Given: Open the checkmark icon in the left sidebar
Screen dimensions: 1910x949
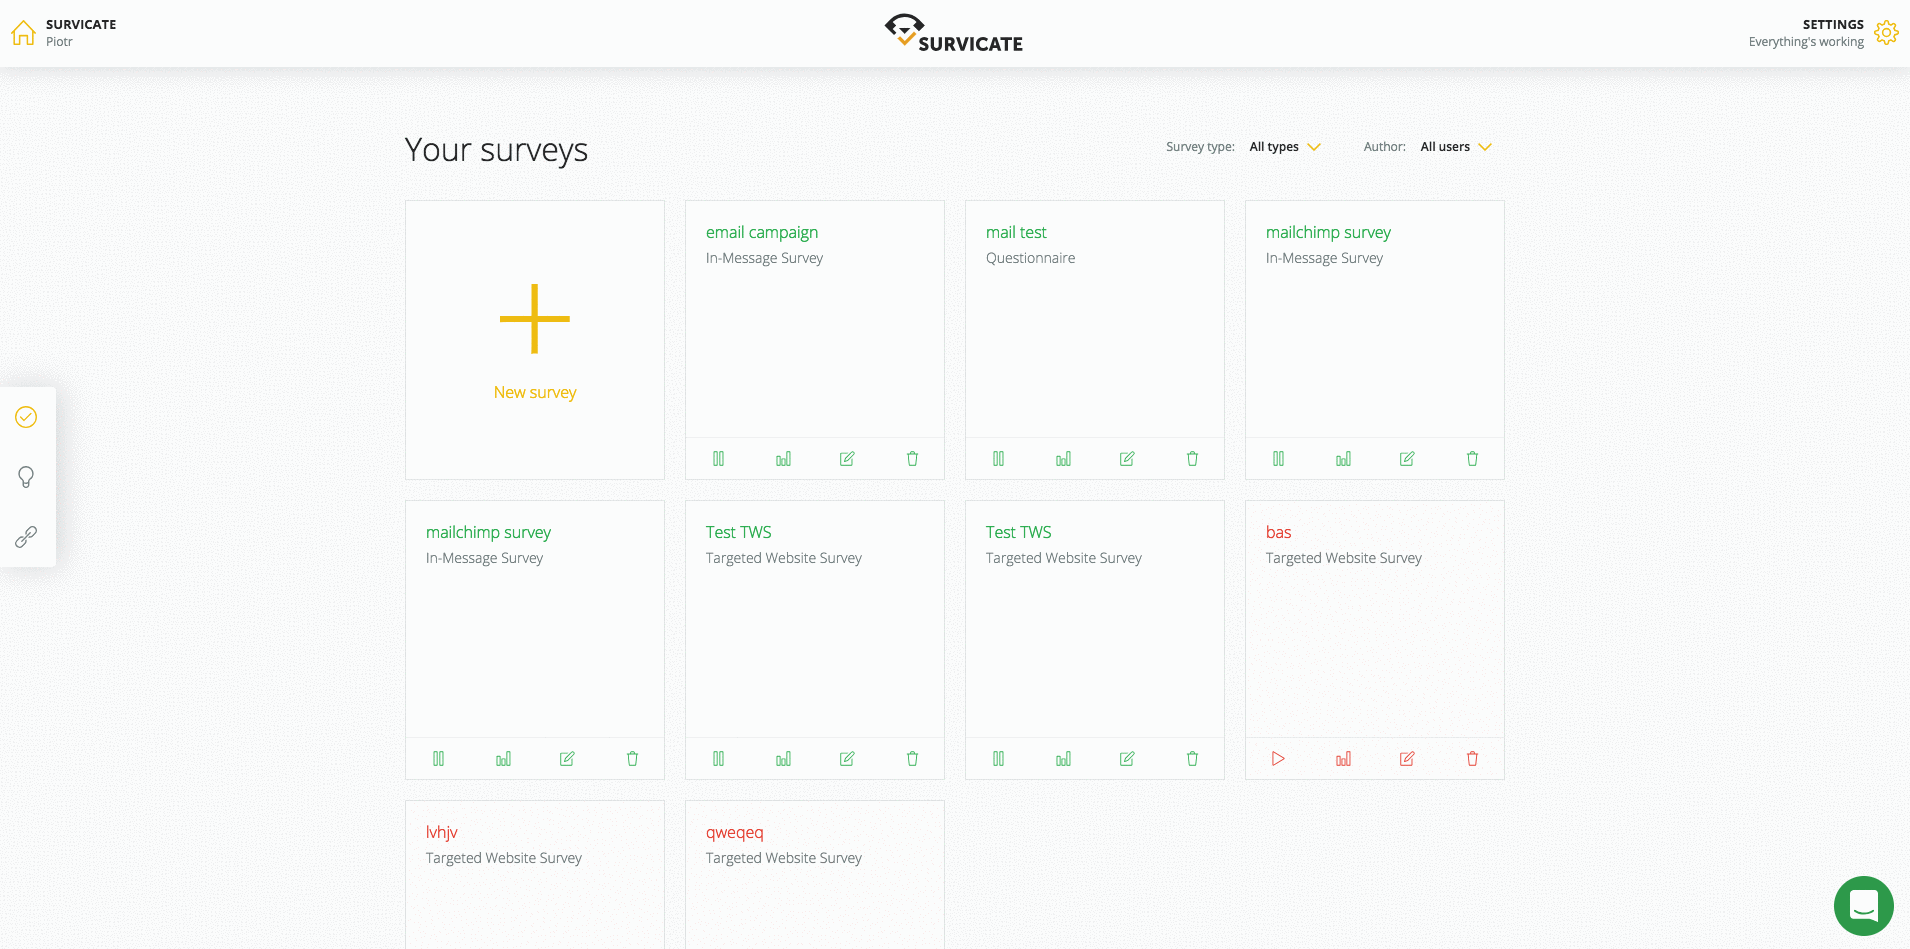Looking at the screenshot, I should coord(26,417).
